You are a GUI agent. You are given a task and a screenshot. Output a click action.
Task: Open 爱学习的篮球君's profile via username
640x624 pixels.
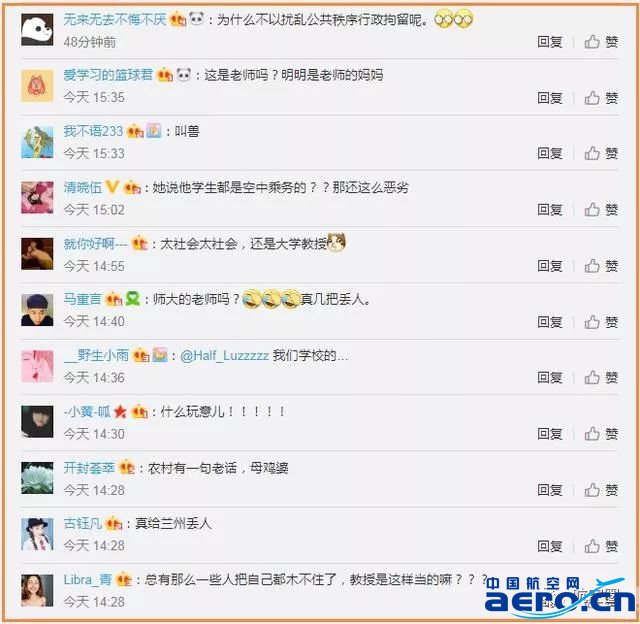(108, 75)
